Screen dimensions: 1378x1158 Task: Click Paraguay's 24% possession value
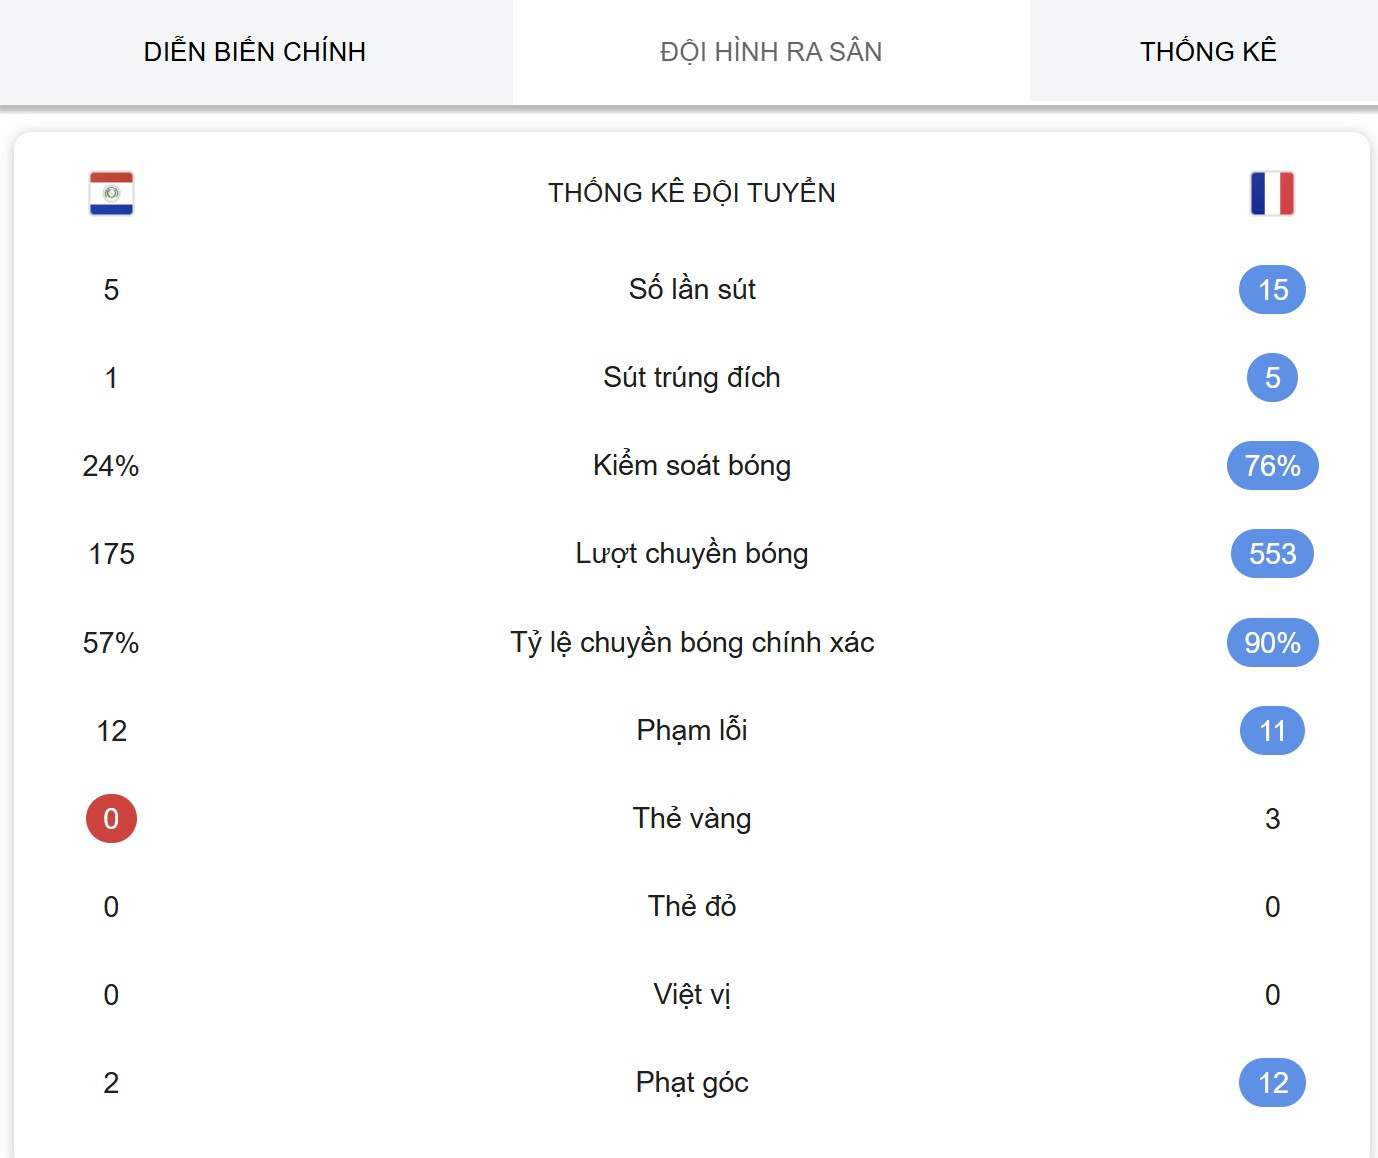click(111, 466)
